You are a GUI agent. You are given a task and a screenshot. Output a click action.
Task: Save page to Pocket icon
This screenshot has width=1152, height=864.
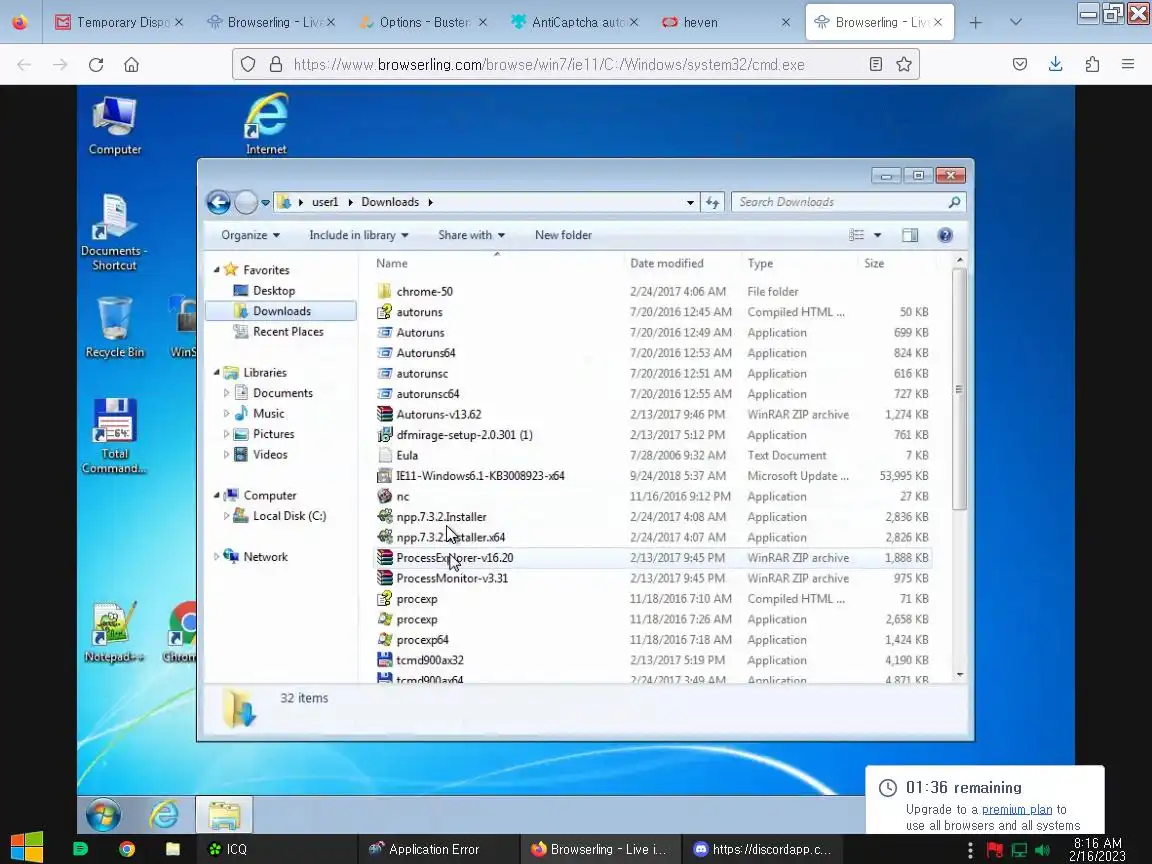tap(1019, 65)
